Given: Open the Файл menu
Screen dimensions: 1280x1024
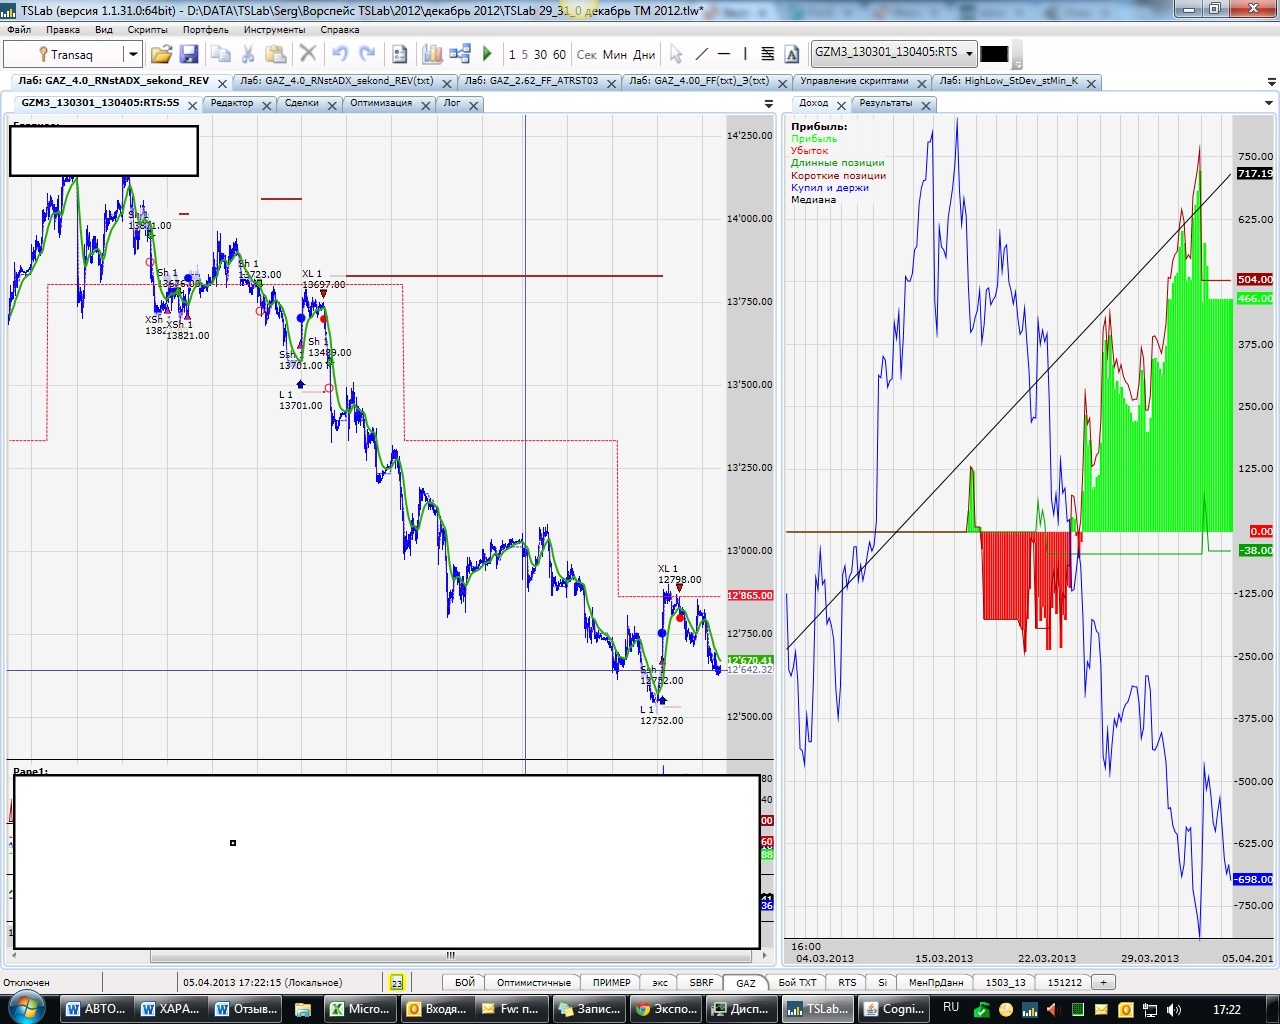Looking at the screenshot, I should (x=19, y=30).
